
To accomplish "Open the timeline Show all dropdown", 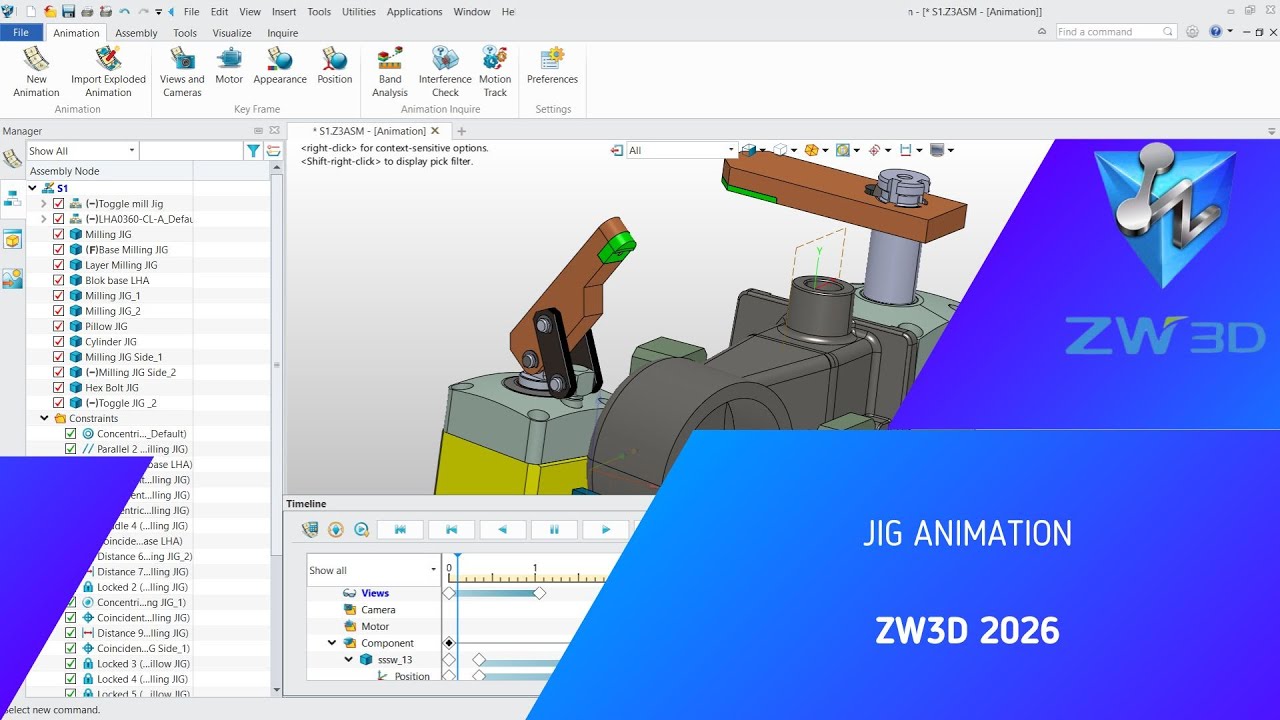I will click(x=373, y=570).
